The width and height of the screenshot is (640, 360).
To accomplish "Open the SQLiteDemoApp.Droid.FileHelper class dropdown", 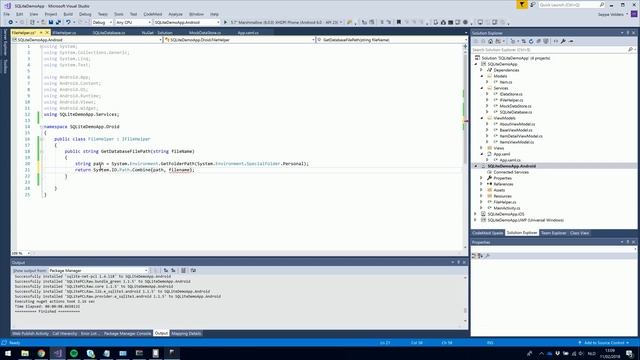I will [239, 40].
